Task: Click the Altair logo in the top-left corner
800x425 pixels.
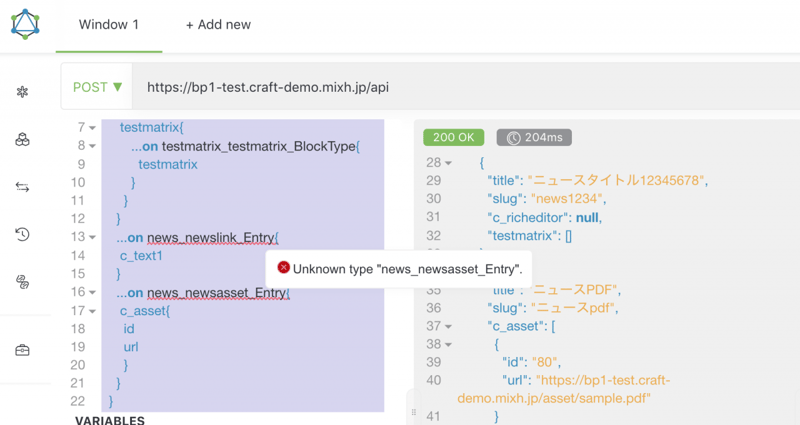Action: point(26,24)
